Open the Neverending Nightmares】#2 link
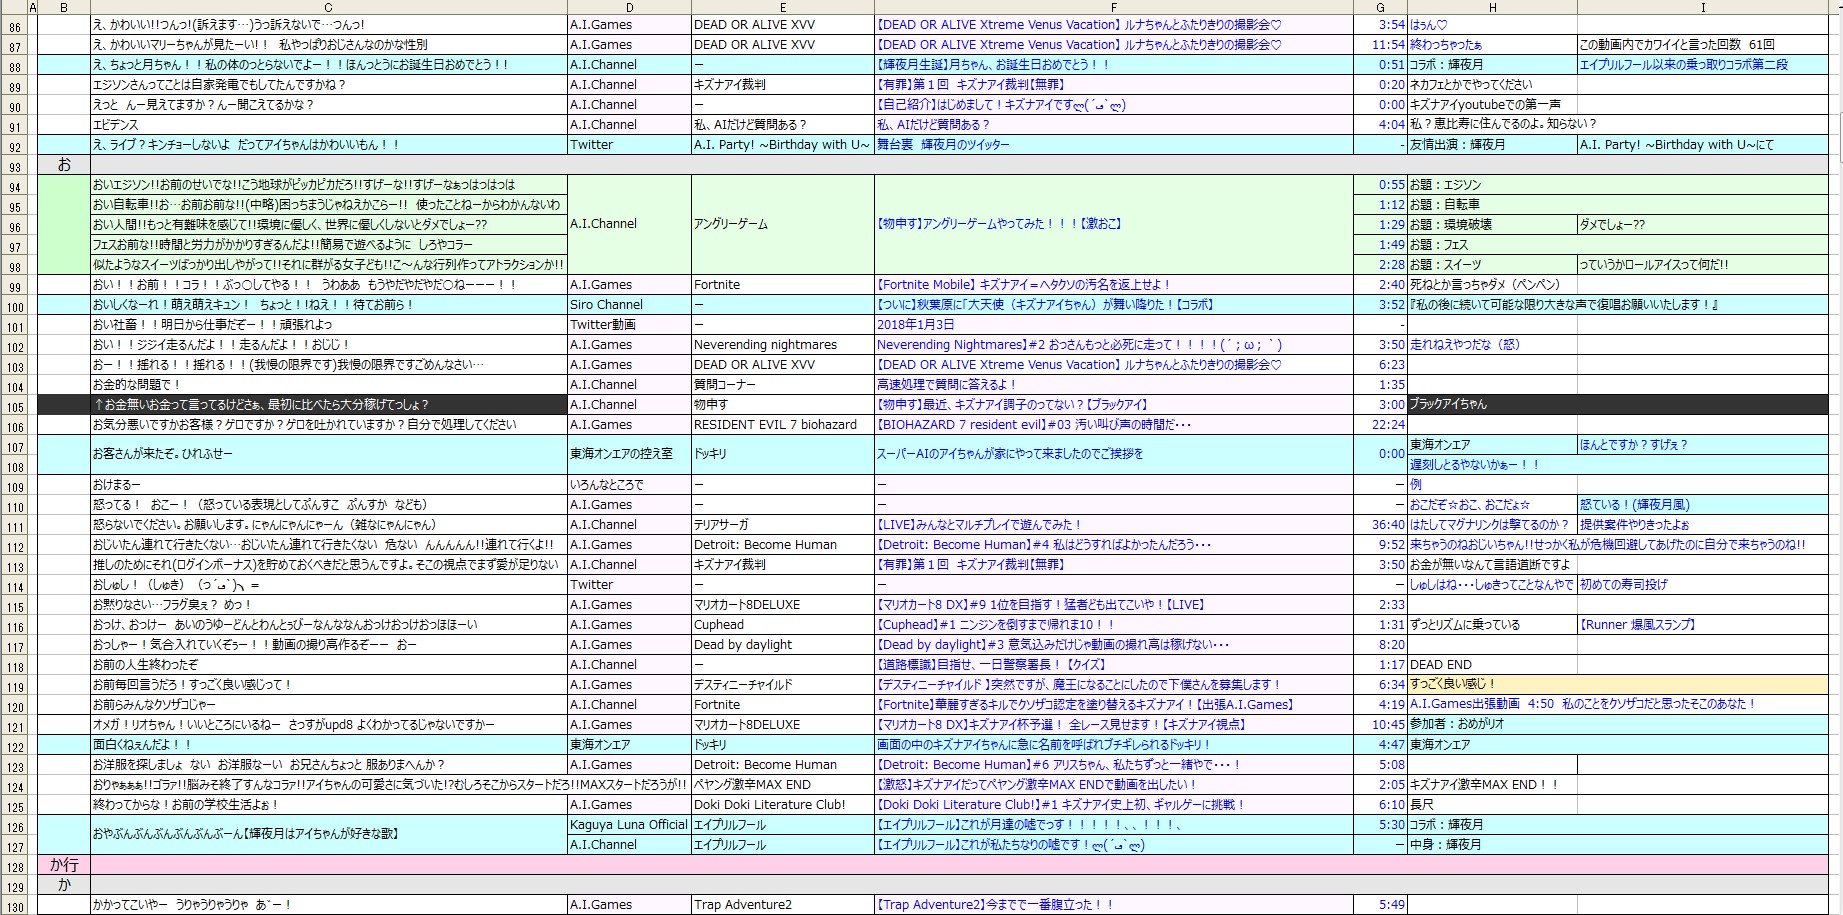The width and height of the screenshot is (1843, 915). pyautogui.click(x=1079, y=345)
